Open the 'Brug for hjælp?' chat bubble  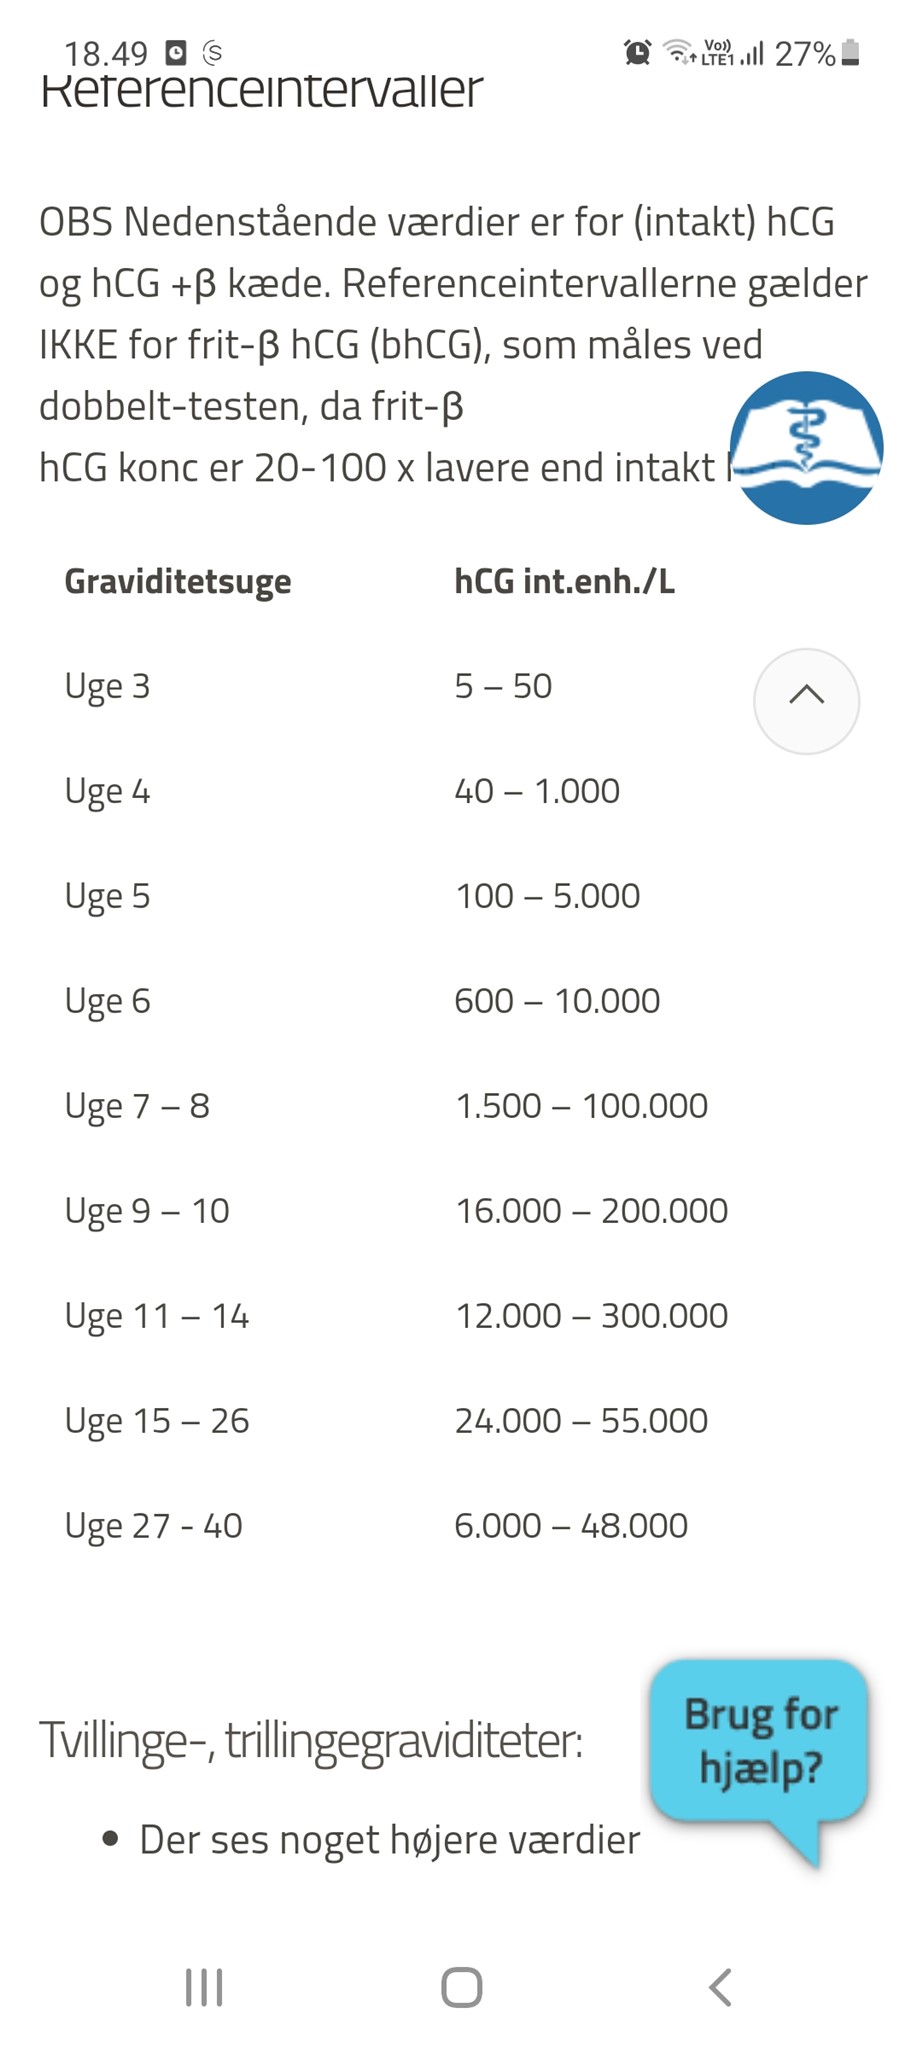[x=759, y=1742]
